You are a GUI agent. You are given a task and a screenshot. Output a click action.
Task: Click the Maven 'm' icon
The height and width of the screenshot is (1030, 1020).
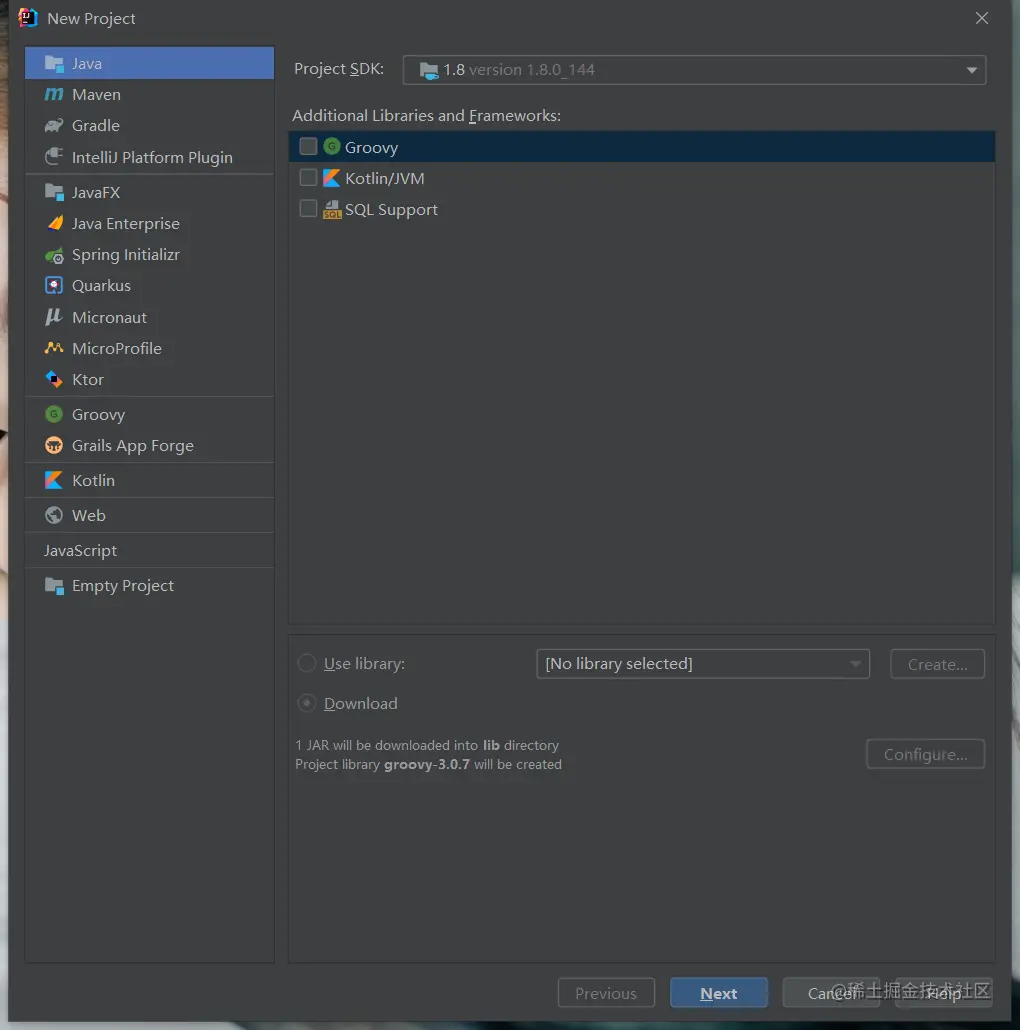[x=54, y=95]
